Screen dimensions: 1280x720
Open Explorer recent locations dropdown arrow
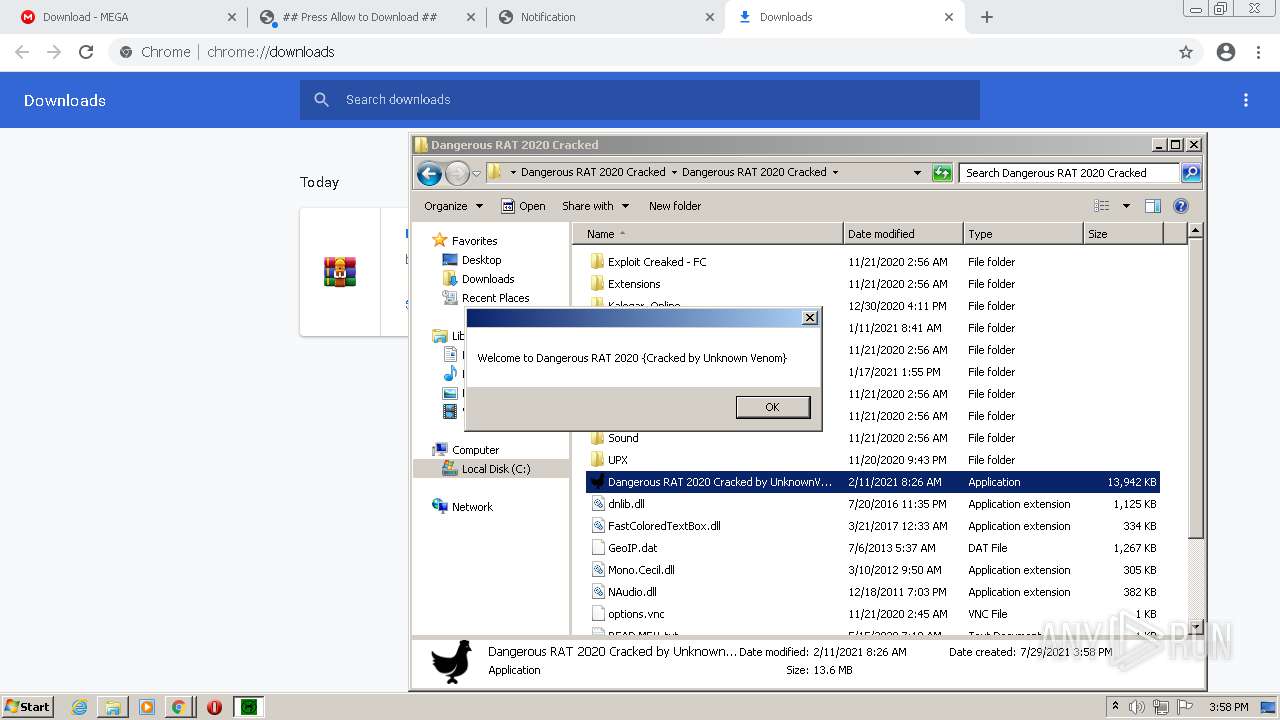[476, 174]
